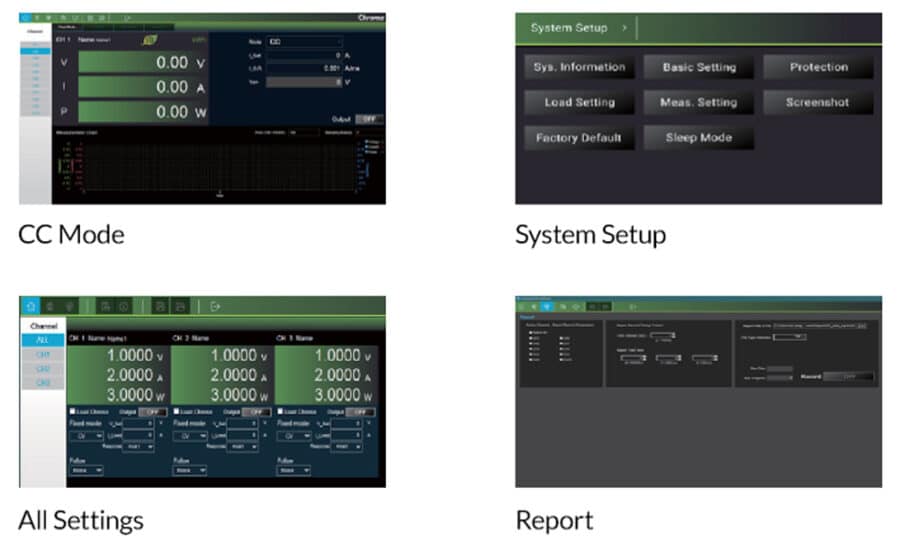900x550 pixels.
Task: Select CH1 in All Settings channel list
Action: click(41, 355)
